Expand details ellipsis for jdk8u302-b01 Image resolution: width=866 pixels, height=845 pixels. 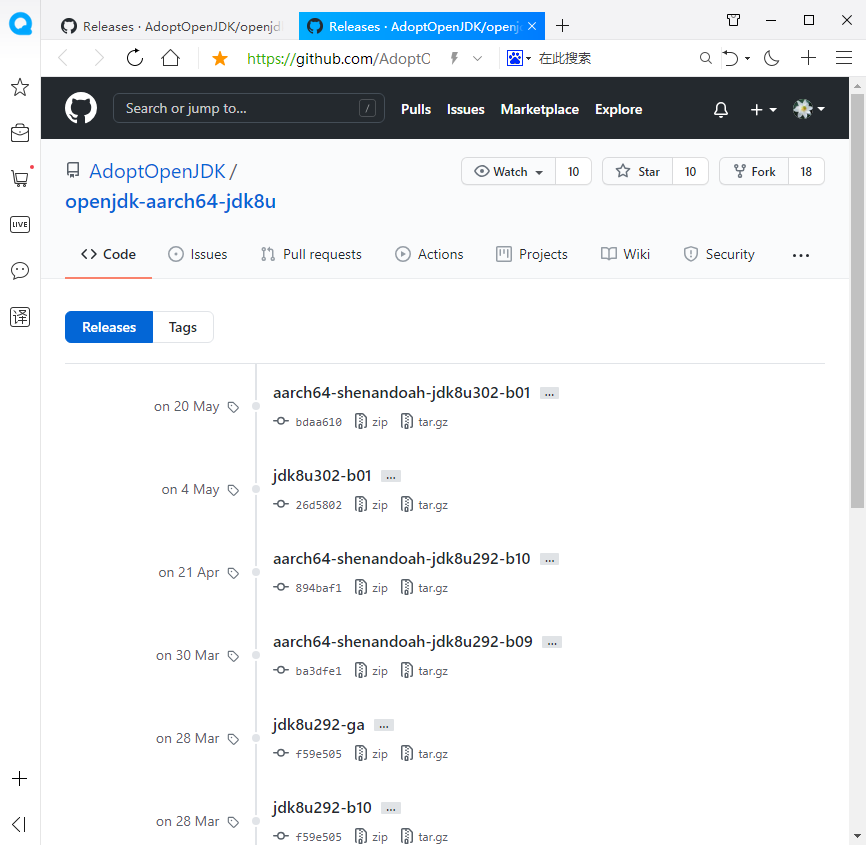[390, 477]
